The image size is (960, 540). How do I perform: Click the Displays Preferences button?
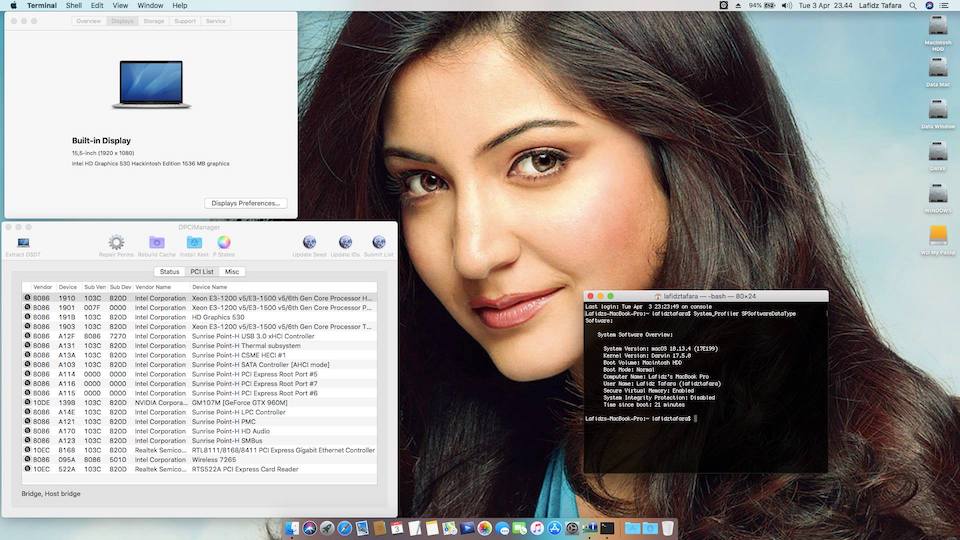pos(245,203)
